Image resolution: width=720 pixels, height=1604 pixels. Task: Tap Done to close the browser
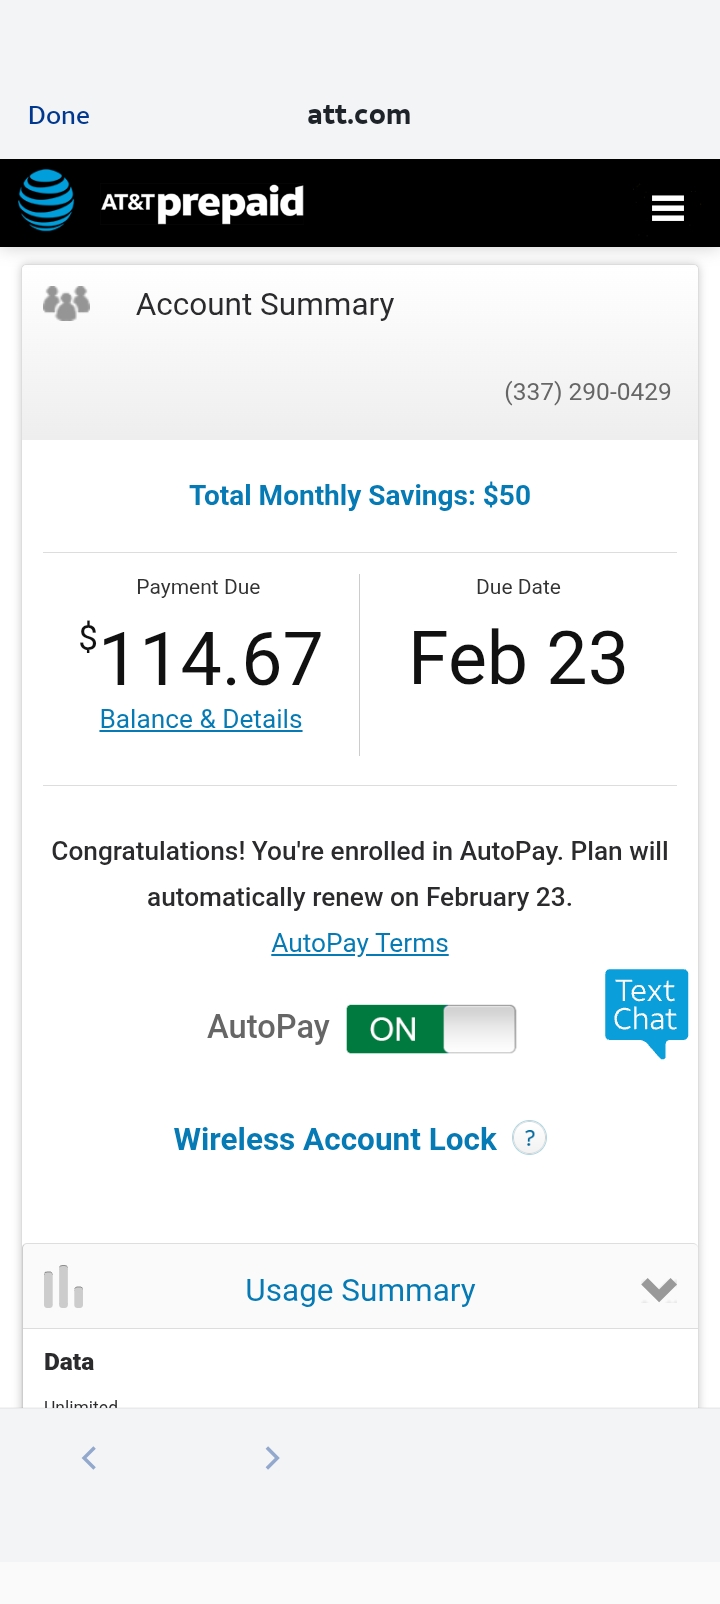point(59,116)
